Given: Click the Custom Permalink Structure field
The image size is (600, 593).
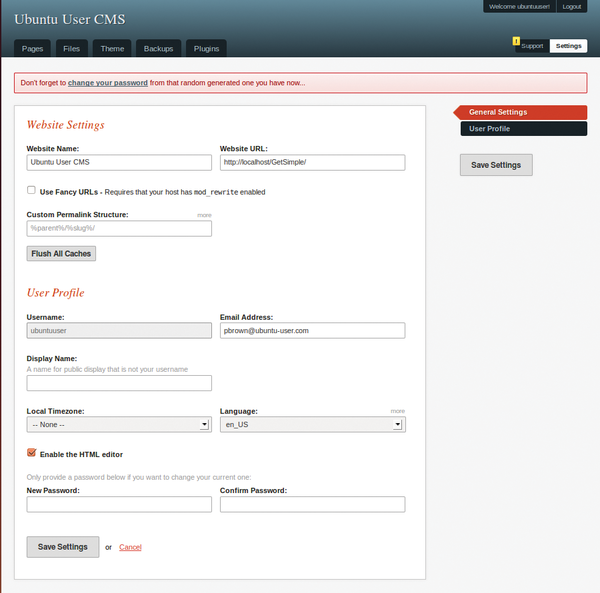Looking at the screenshot, I should 119,228.
